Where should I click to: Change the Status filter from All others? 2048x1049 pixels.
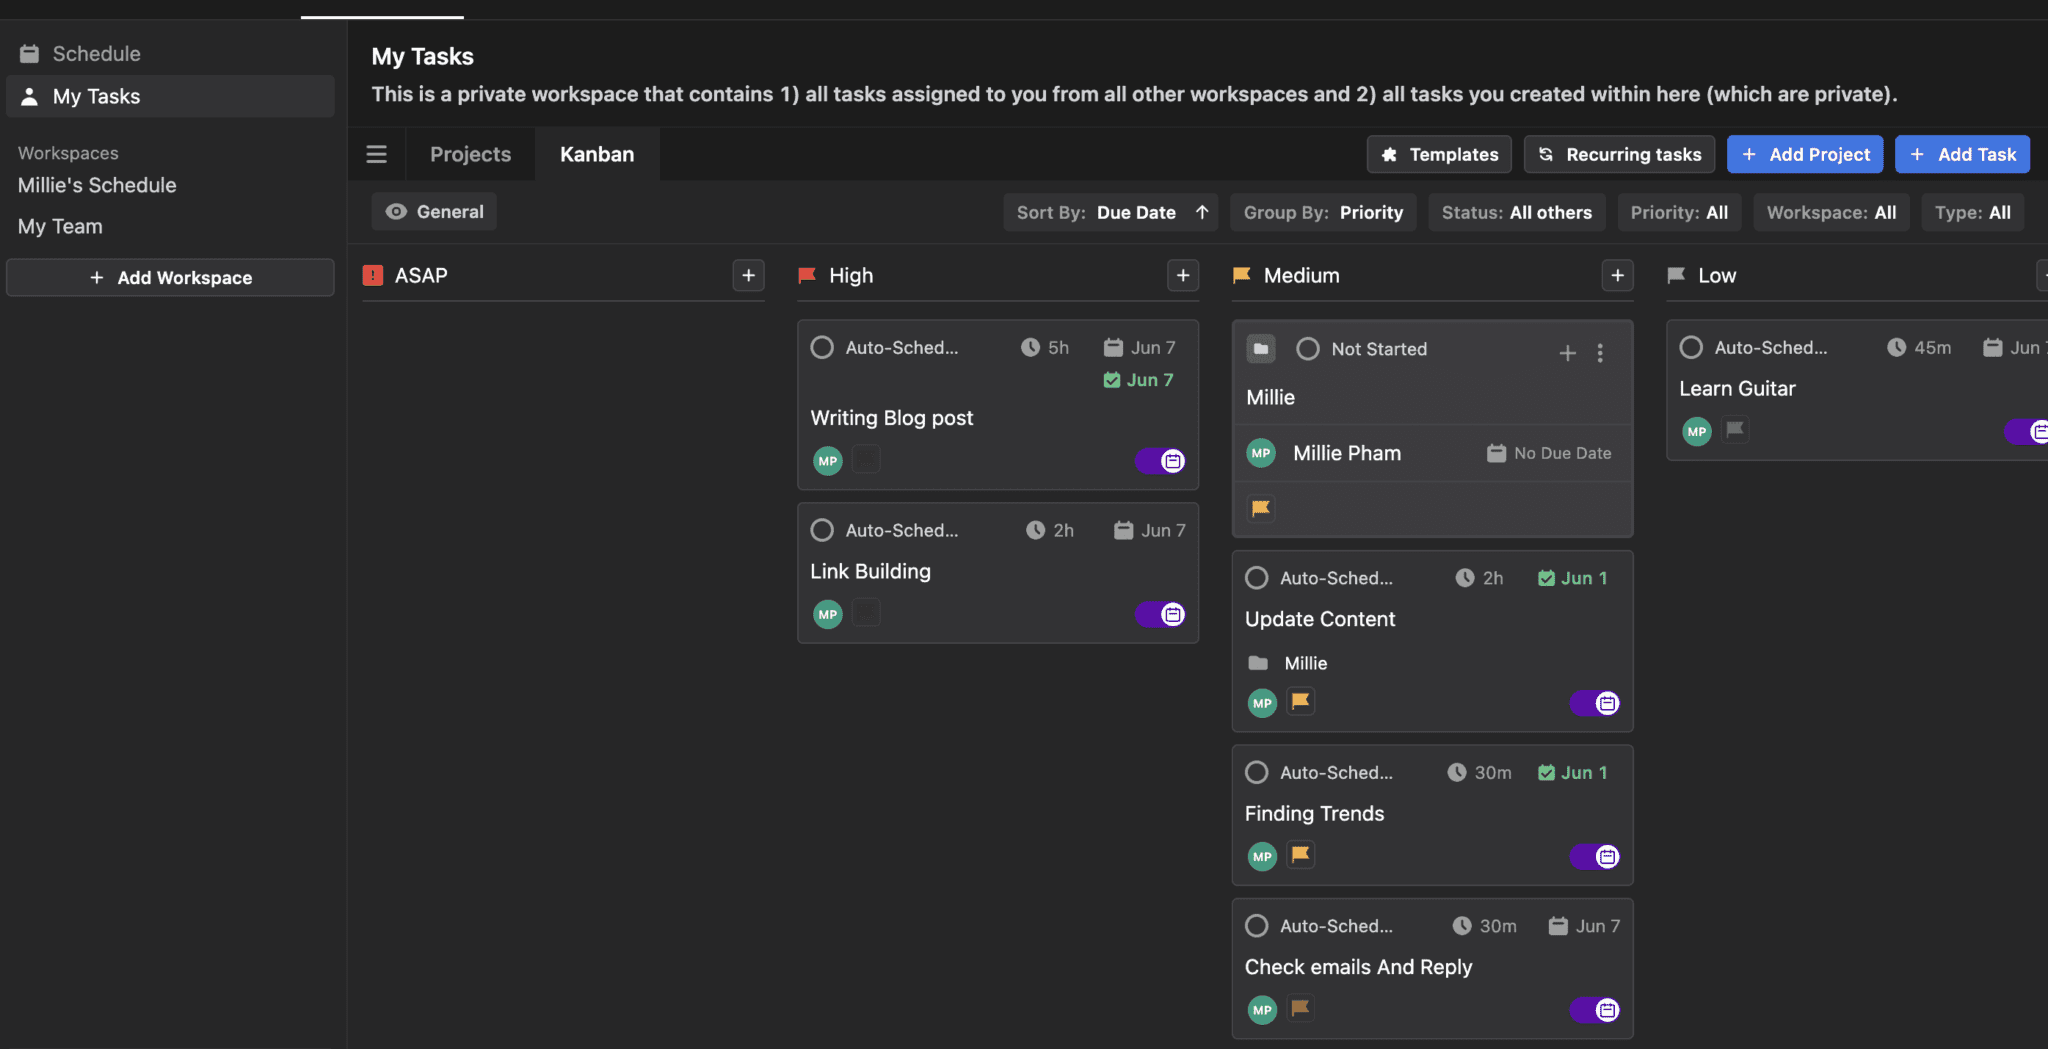click(1516, 211)
